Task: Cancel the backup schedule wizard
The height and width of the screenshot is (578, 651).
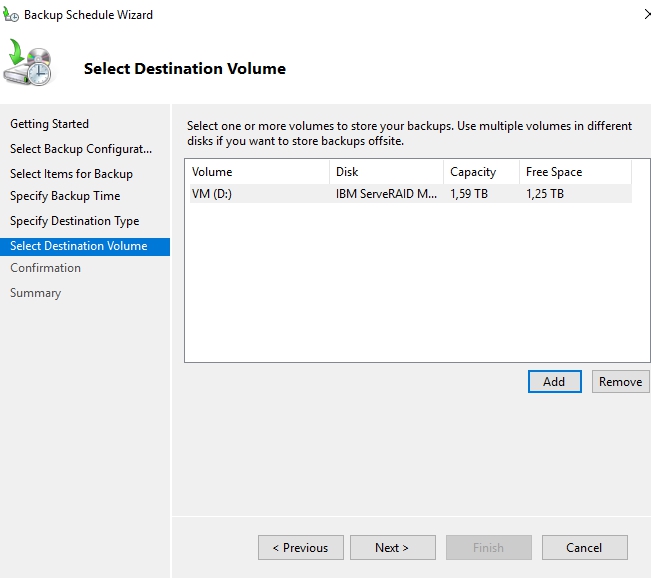Action: pyautogui.click(x=584, y=548)
